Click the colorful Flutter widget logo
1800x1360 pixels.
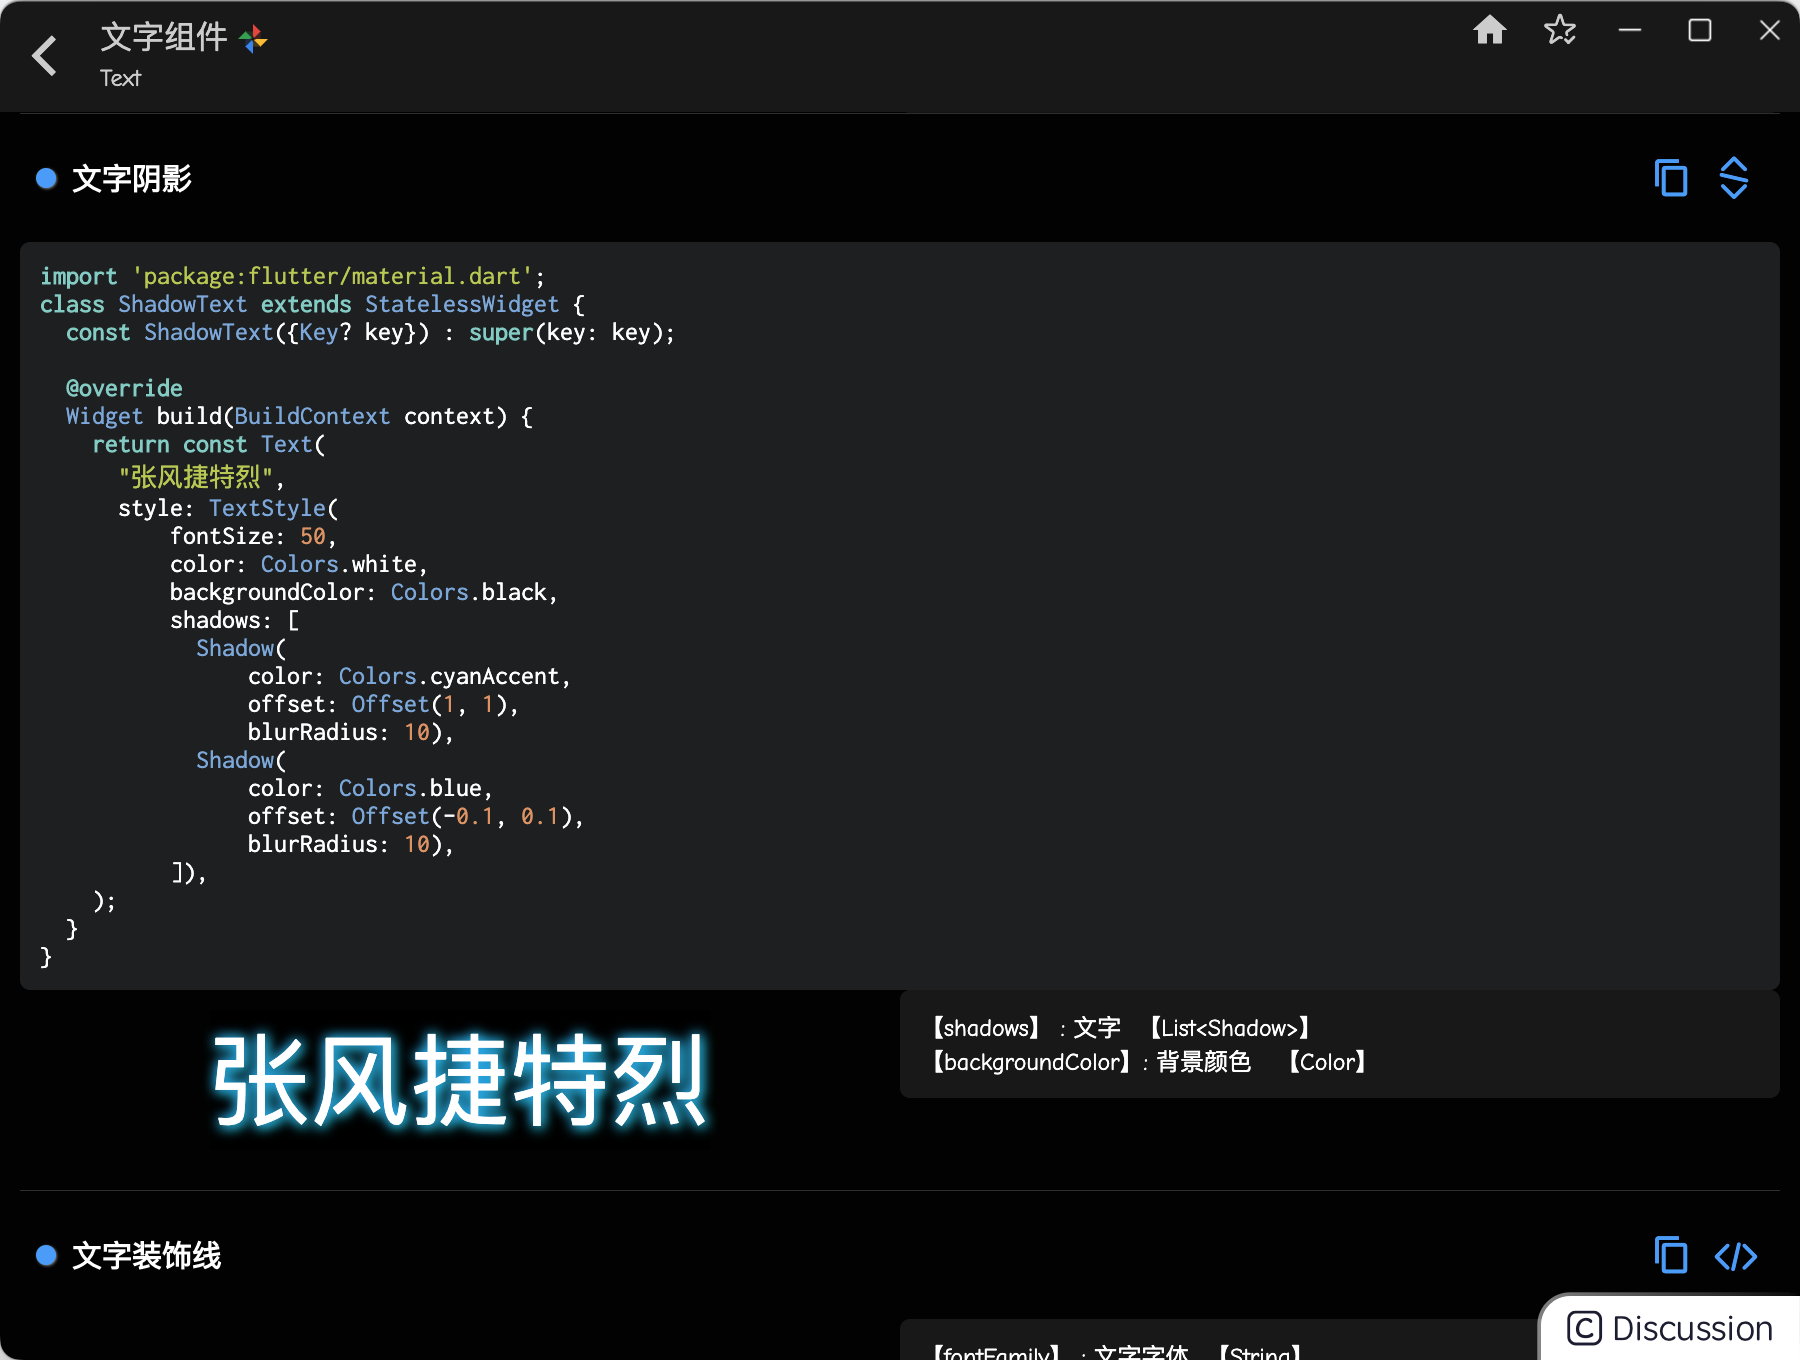click(x=253, y=39)
